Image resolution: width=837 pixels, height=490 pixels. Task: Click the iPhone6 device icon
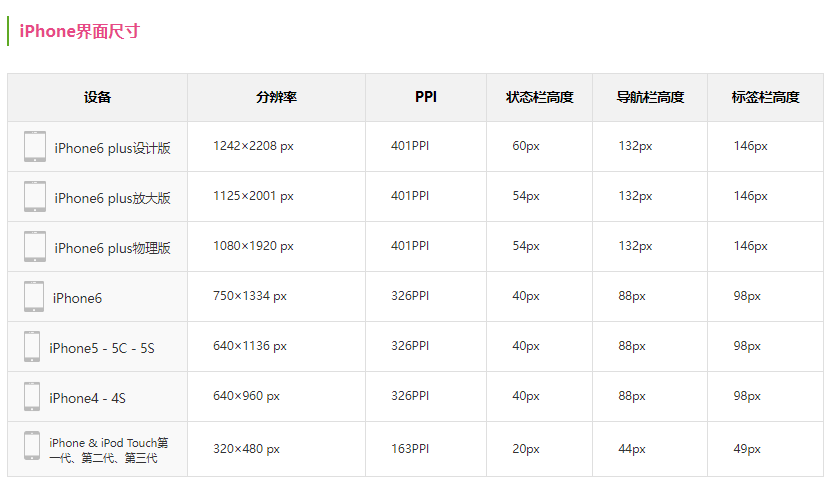pyautogui.click(x=34, y=296)
